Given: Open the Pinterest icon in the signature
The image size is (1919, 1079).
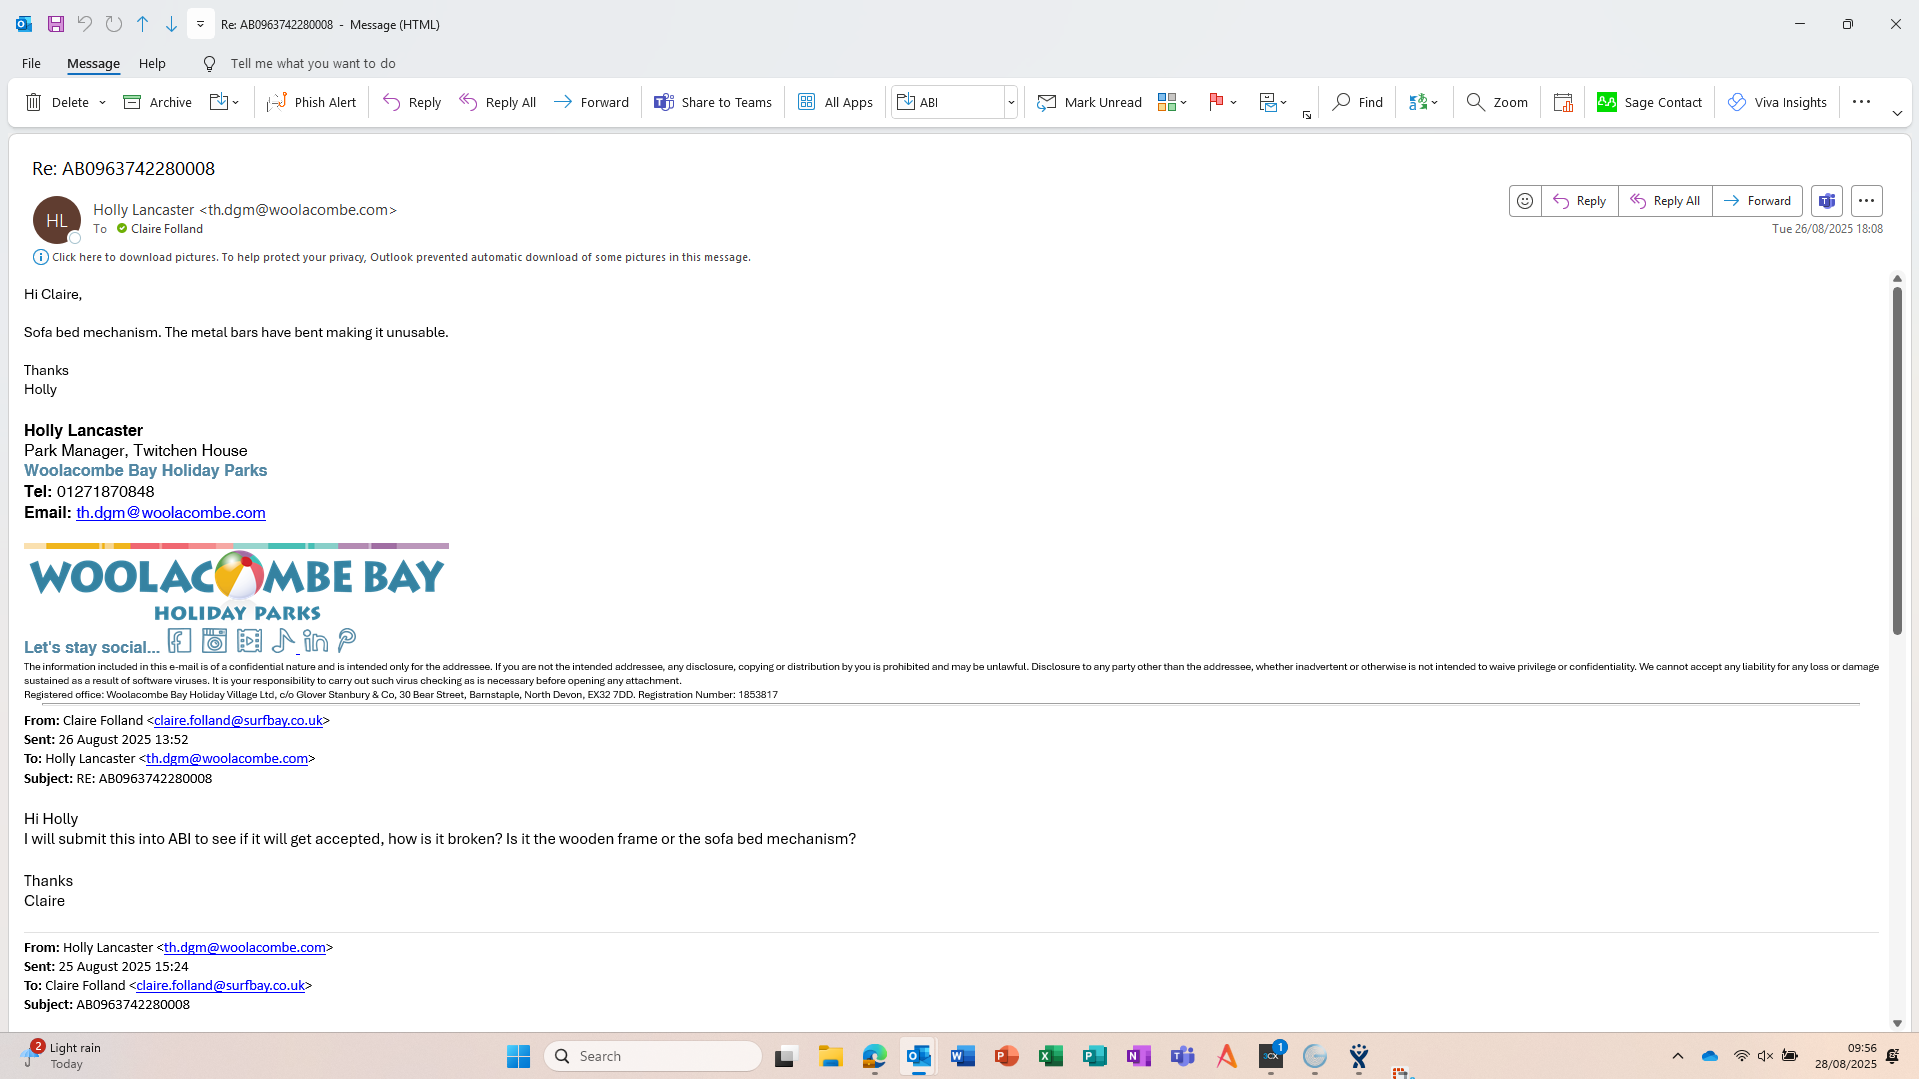Looking at the screenshot, I should coord(347,640).
